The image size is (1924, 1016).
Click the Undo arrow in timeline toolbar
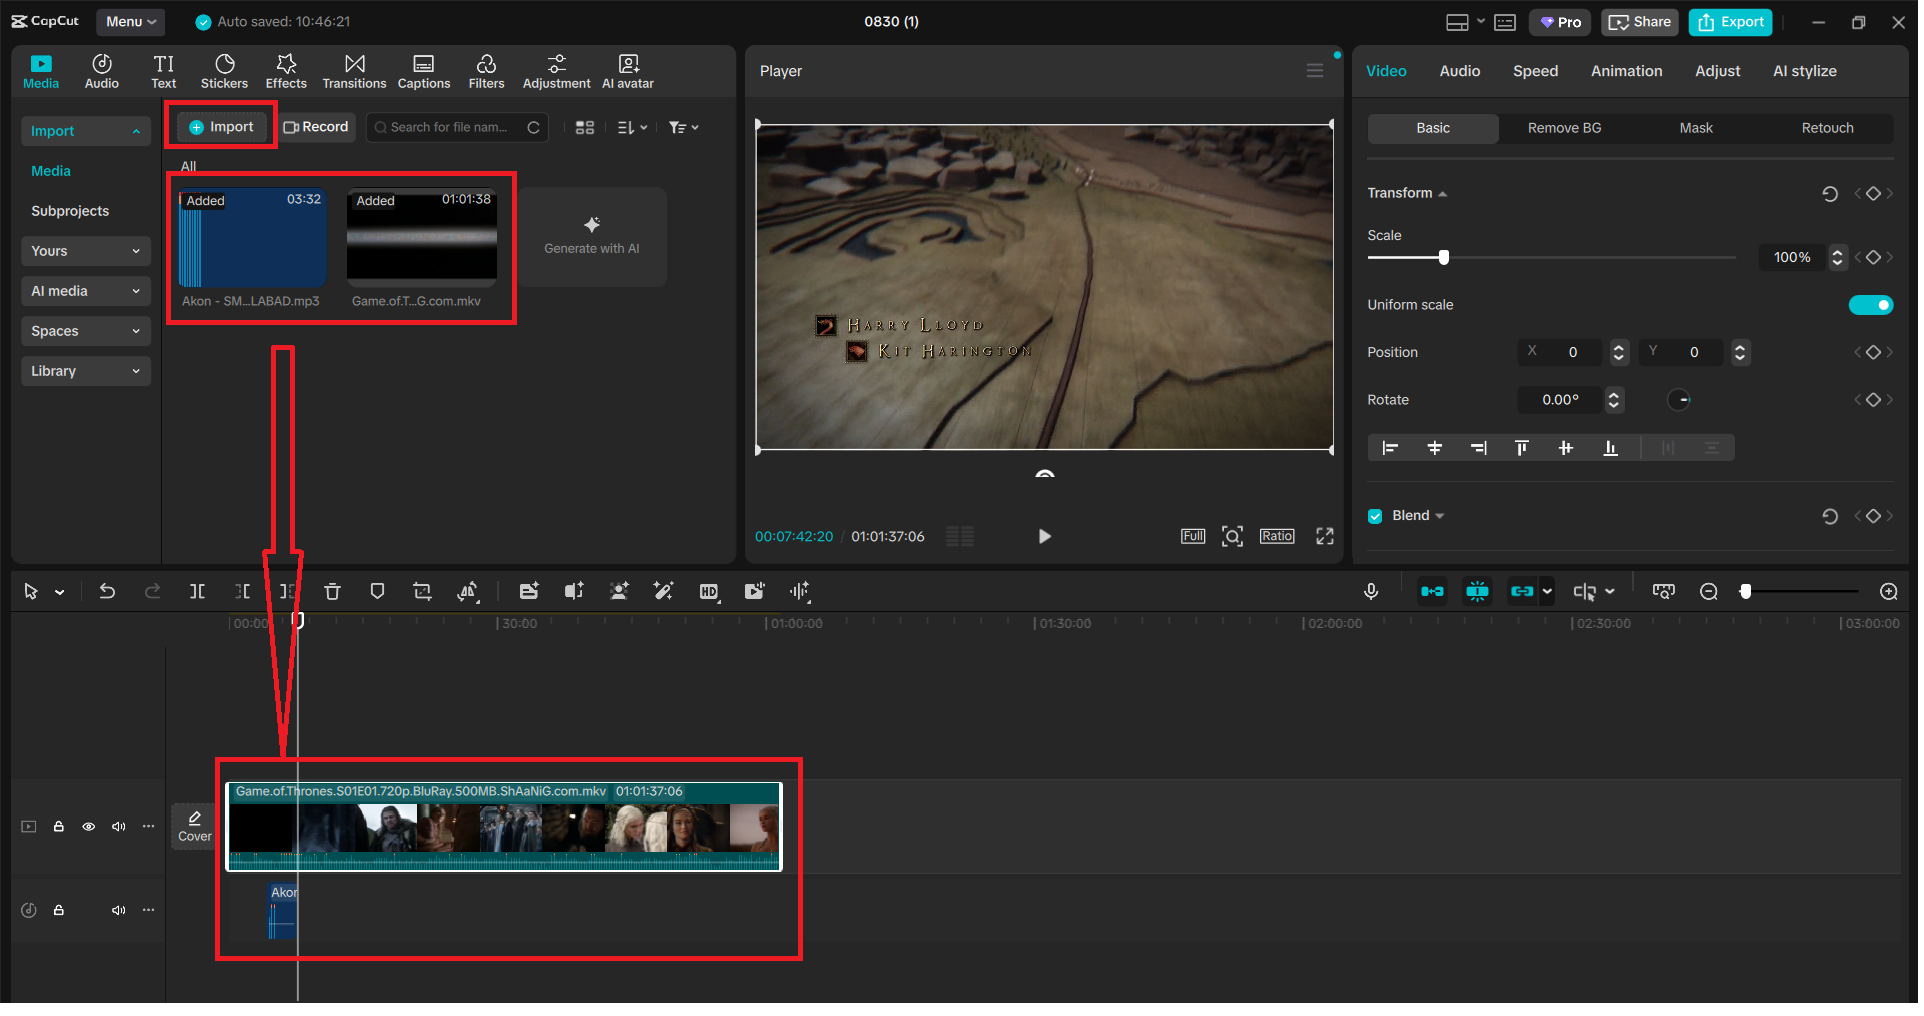pos(107,592)
